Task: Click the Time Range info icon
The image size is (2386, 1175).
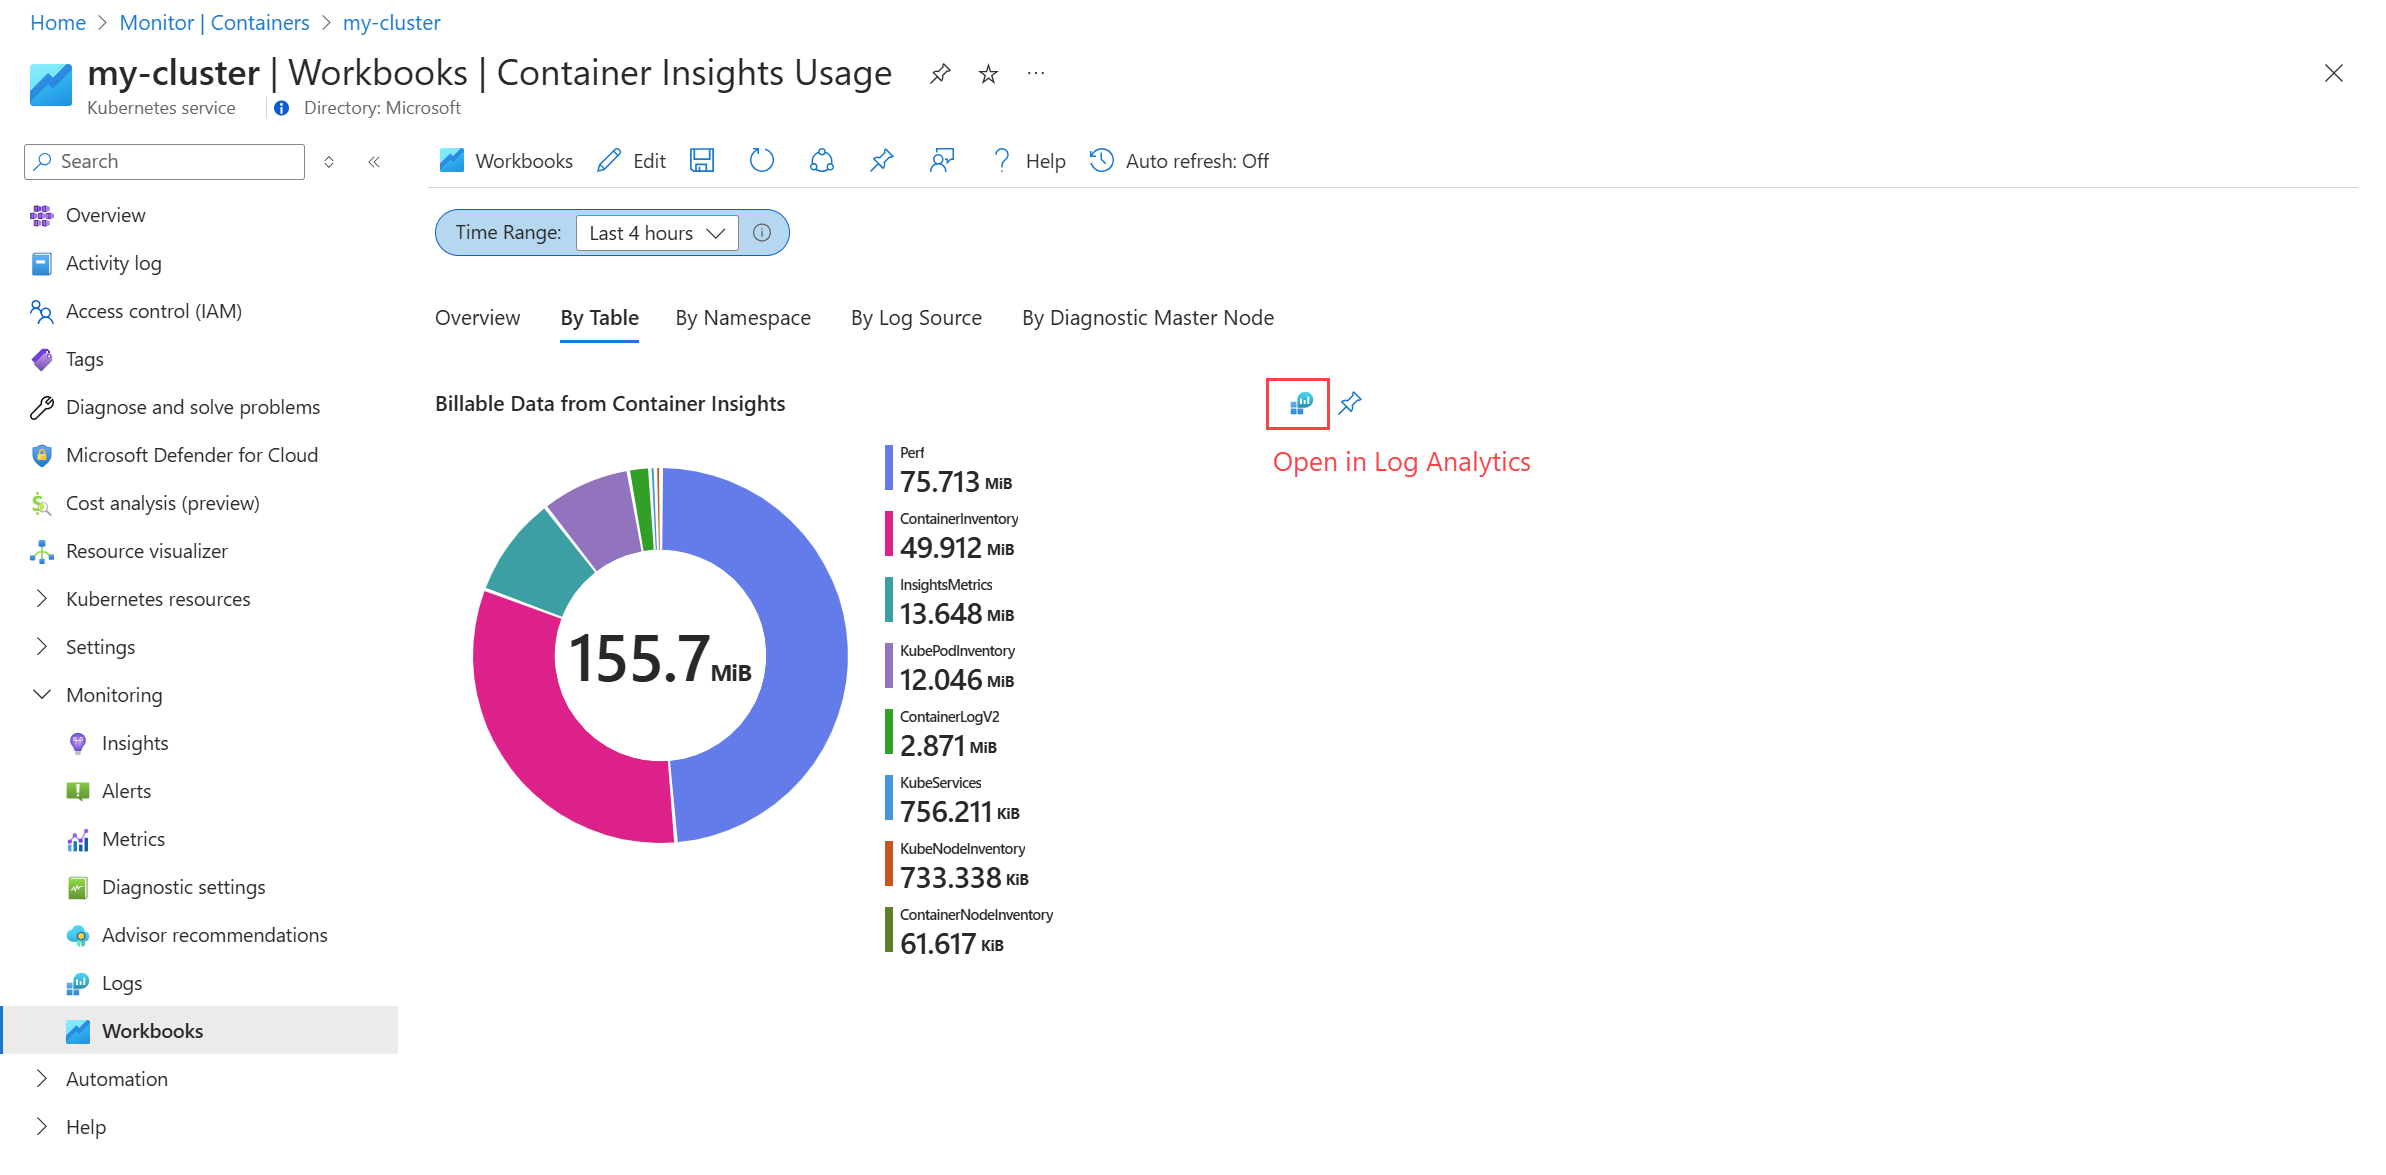Action: [x=762, y=233]
